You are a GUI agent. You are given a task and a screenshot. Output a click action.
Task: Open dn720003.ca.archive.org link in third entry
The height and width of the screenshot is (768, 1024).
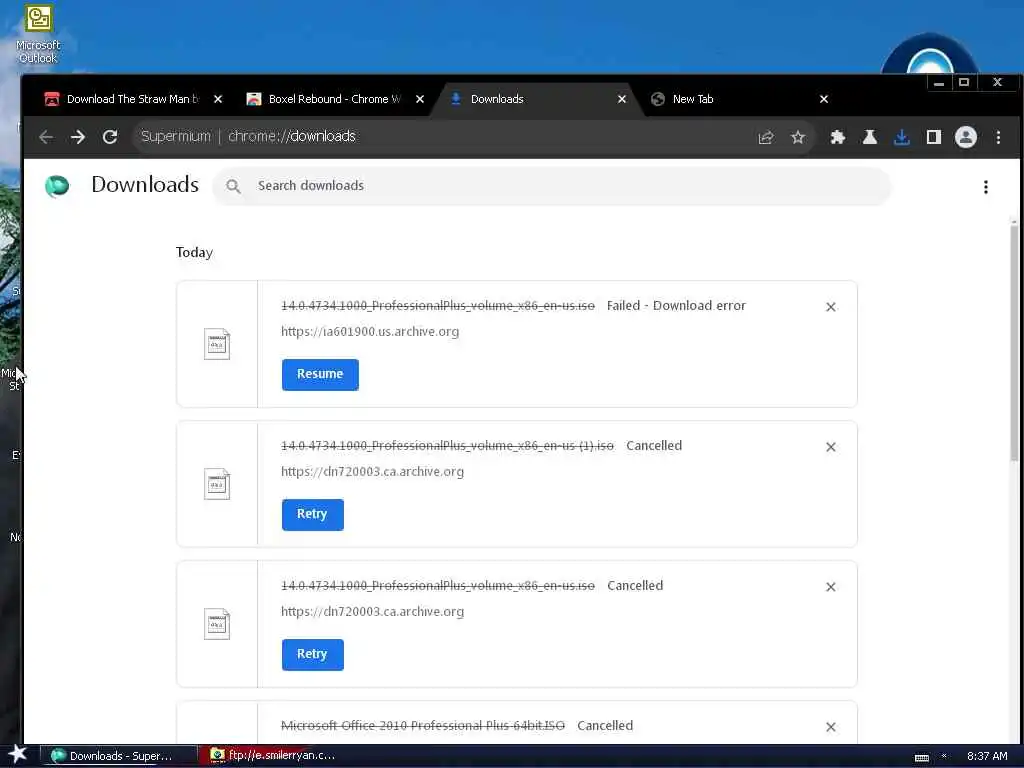[372, 612]
